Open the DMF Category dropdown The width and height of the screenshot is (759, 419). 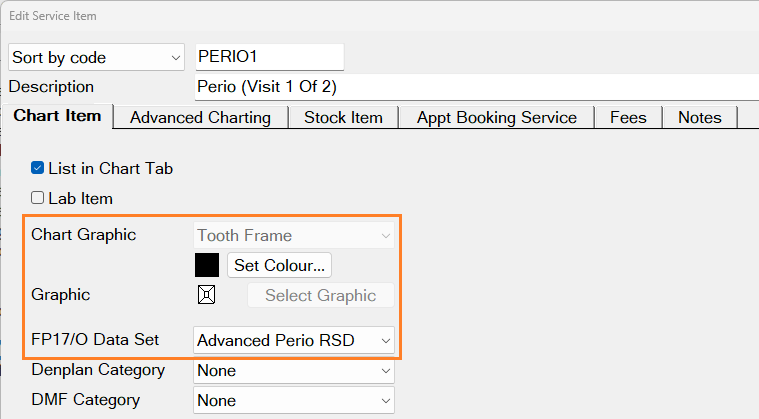point(294,400)
